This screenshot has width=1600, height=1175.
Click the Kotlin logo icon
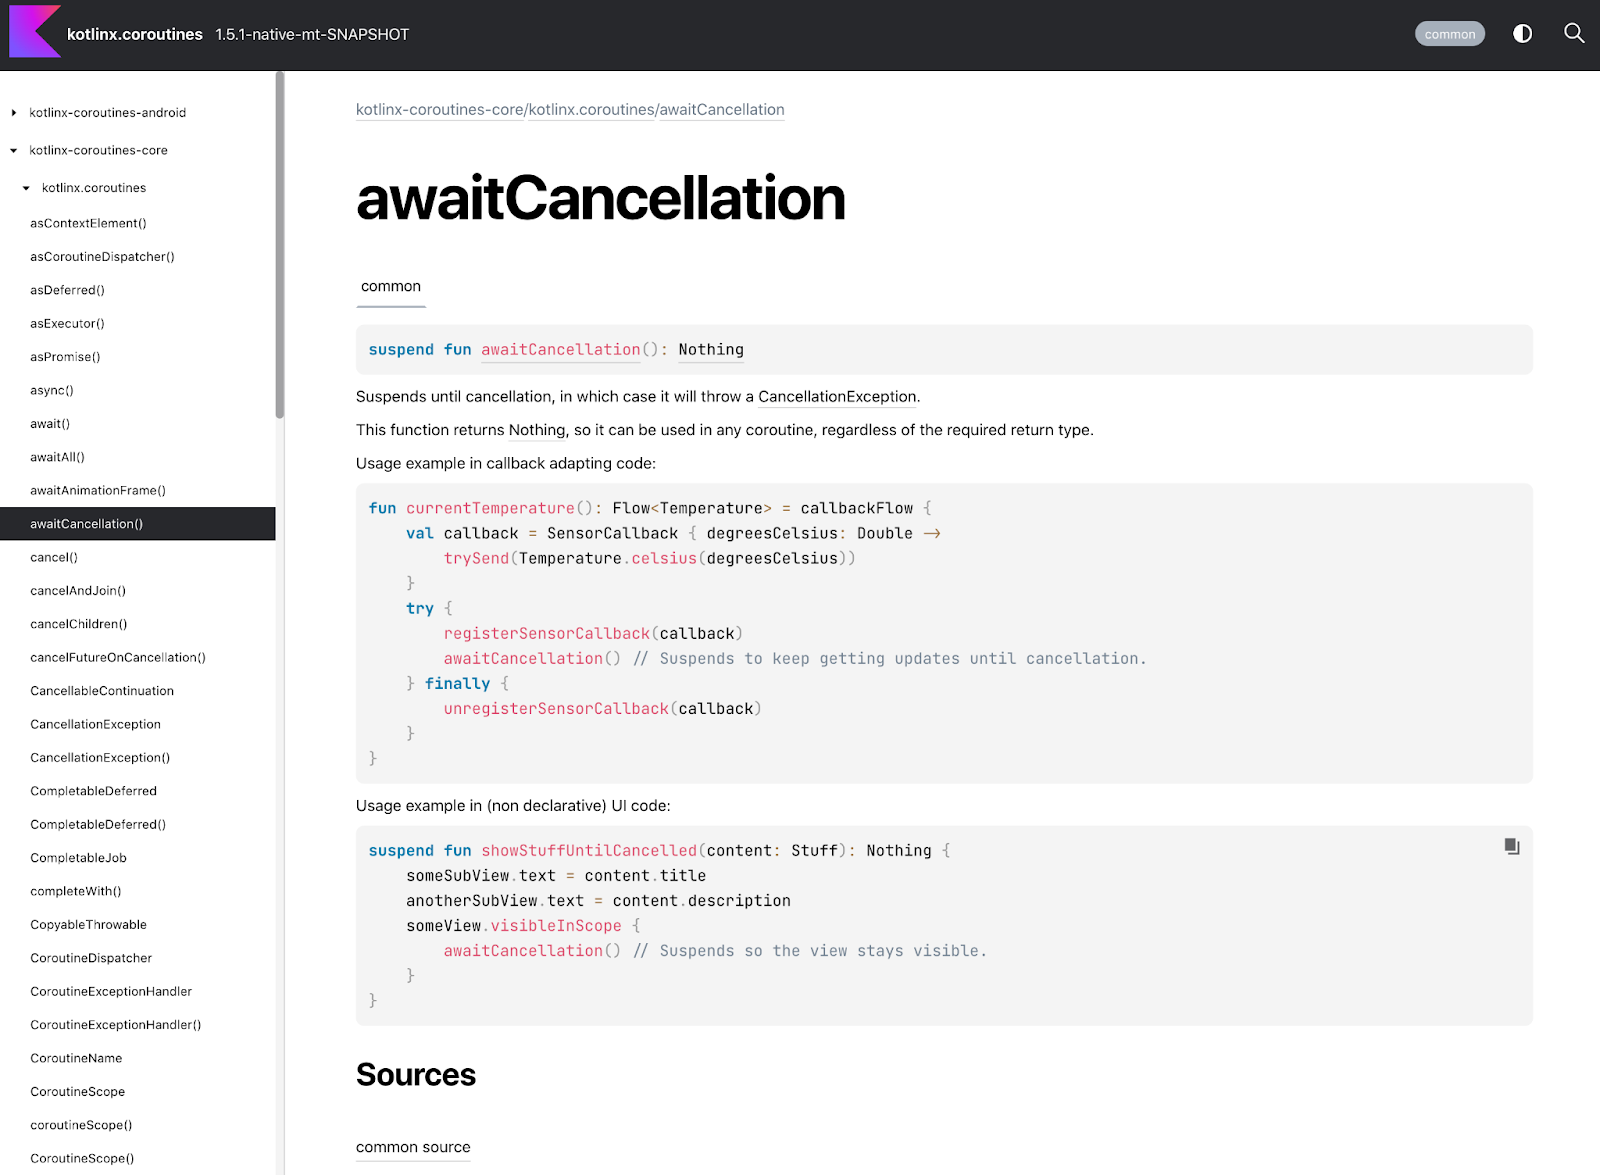(x=34, y=32)
